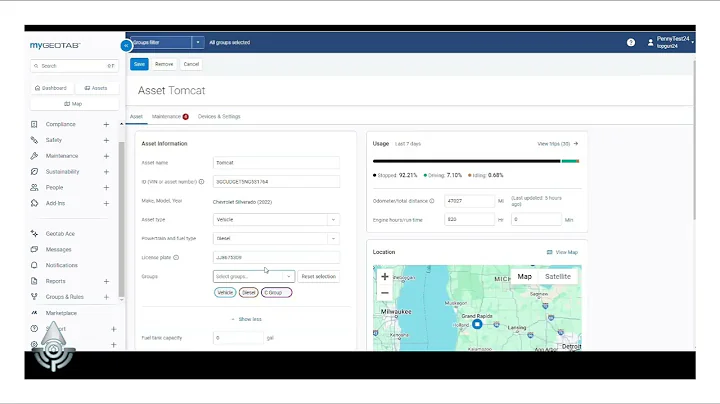The width and height of the screenshot is (720, 404).
Task: Expand the Compliance menu plus
Action: (x=106, y=124)
